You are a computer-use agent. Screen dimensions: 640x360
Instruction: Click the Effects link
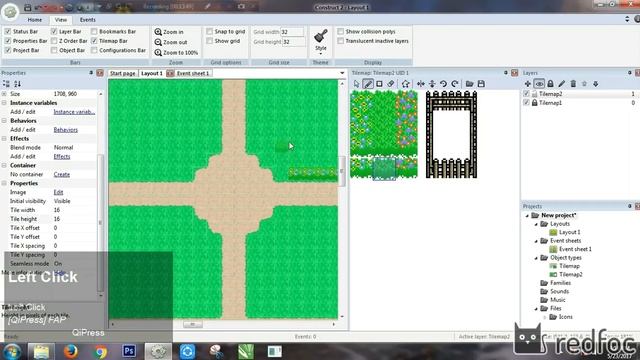coord(62,157)
